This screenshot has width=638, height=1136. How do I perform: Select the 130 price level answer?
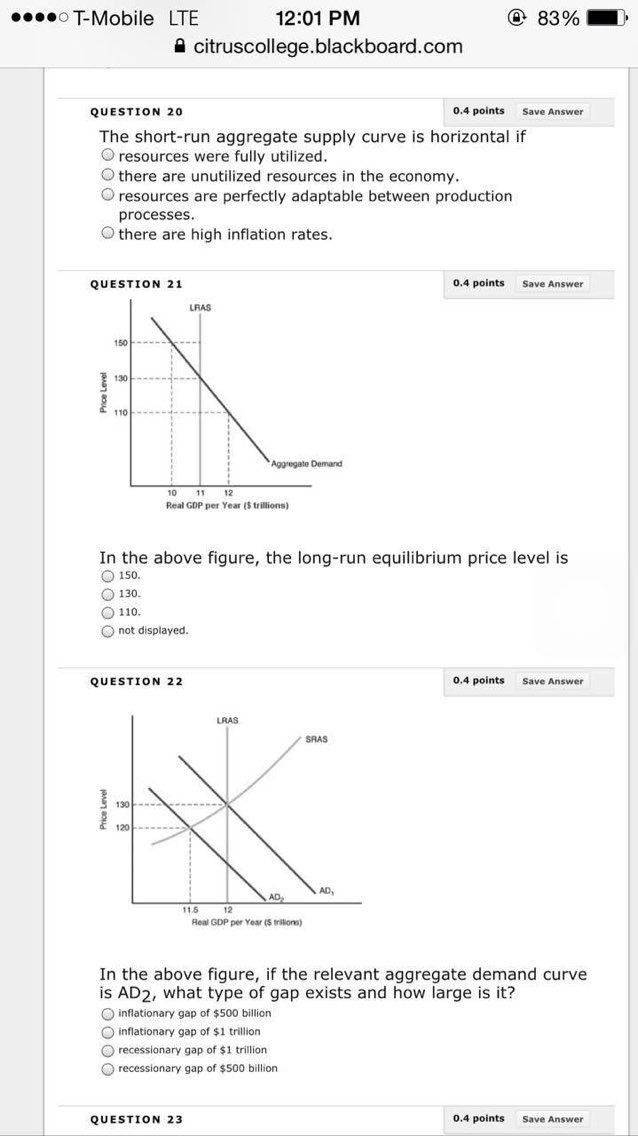click(x=107, y=594)
